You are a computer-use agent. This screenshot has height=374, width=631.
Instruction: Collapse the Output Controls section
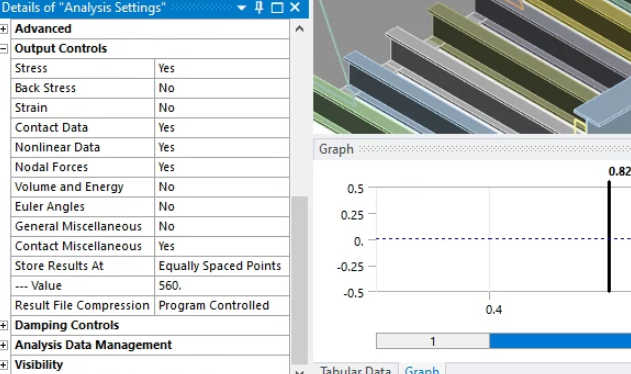4,49
